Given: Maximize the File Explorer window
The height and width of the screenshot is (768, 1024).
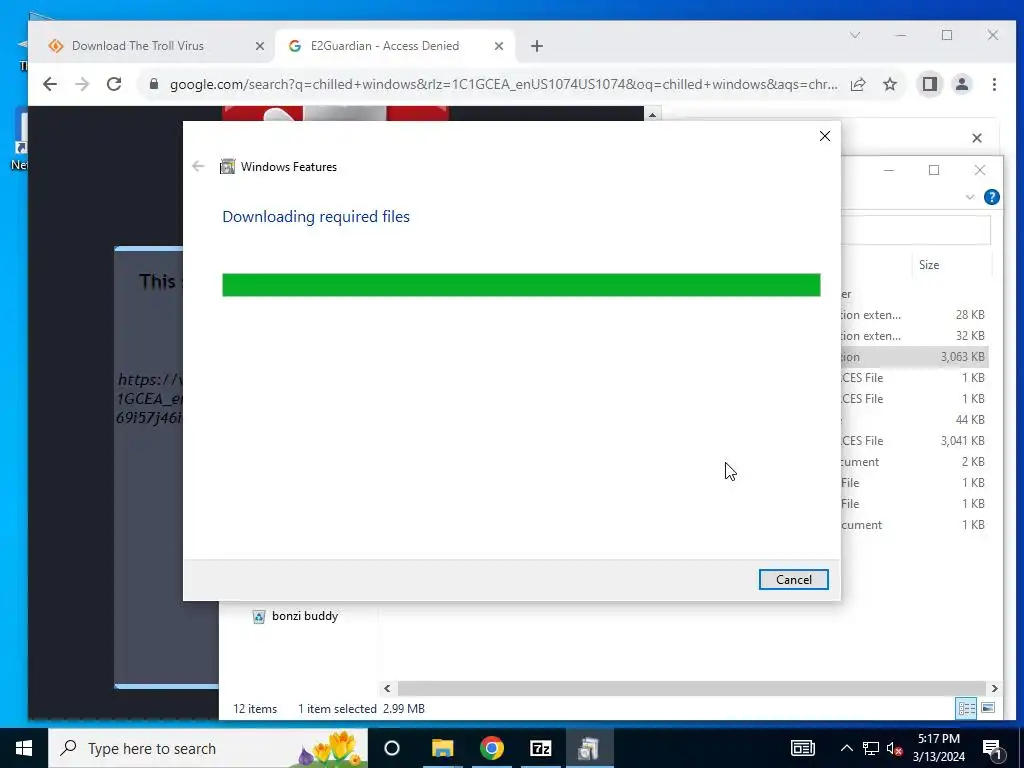Looking at the screenshot, I should tap(934, 170).
